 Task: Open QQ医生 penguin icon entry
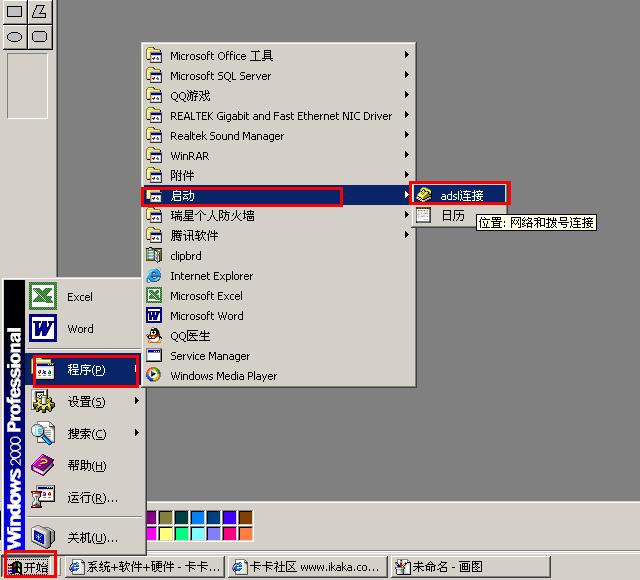click(278, 336)
